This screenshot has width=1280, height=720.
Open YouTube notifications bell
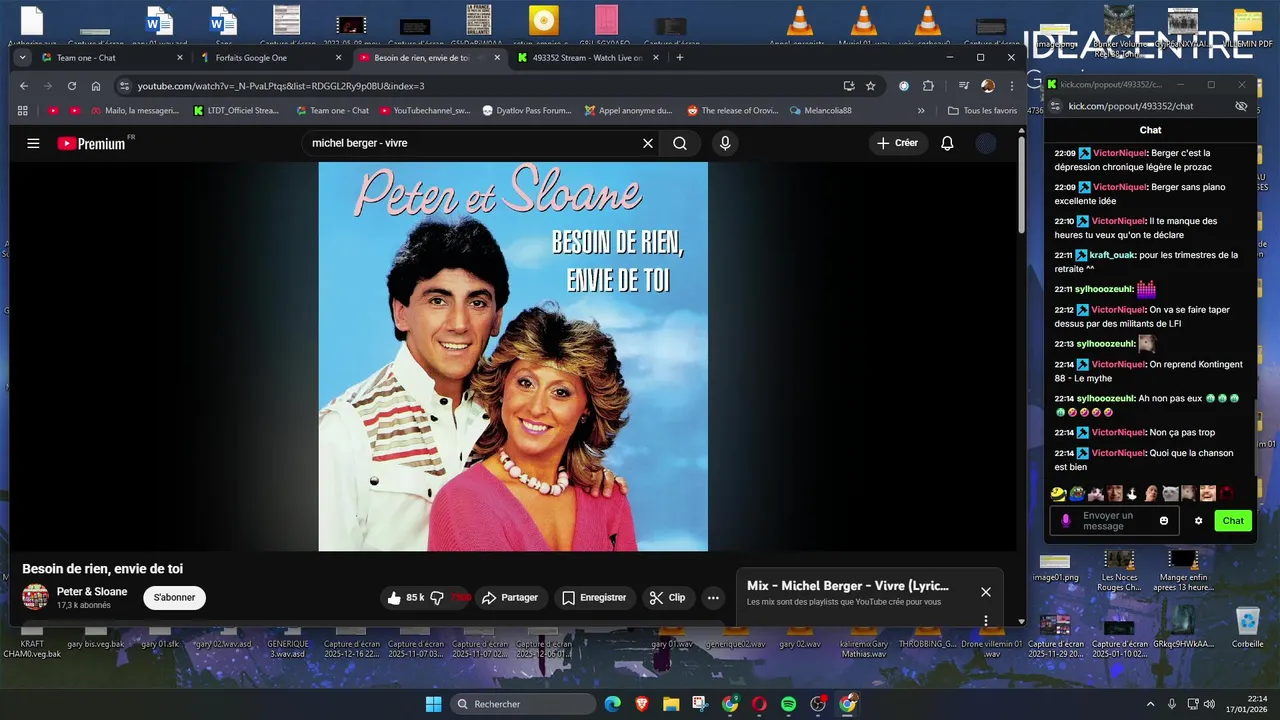[x=947, y=143]
